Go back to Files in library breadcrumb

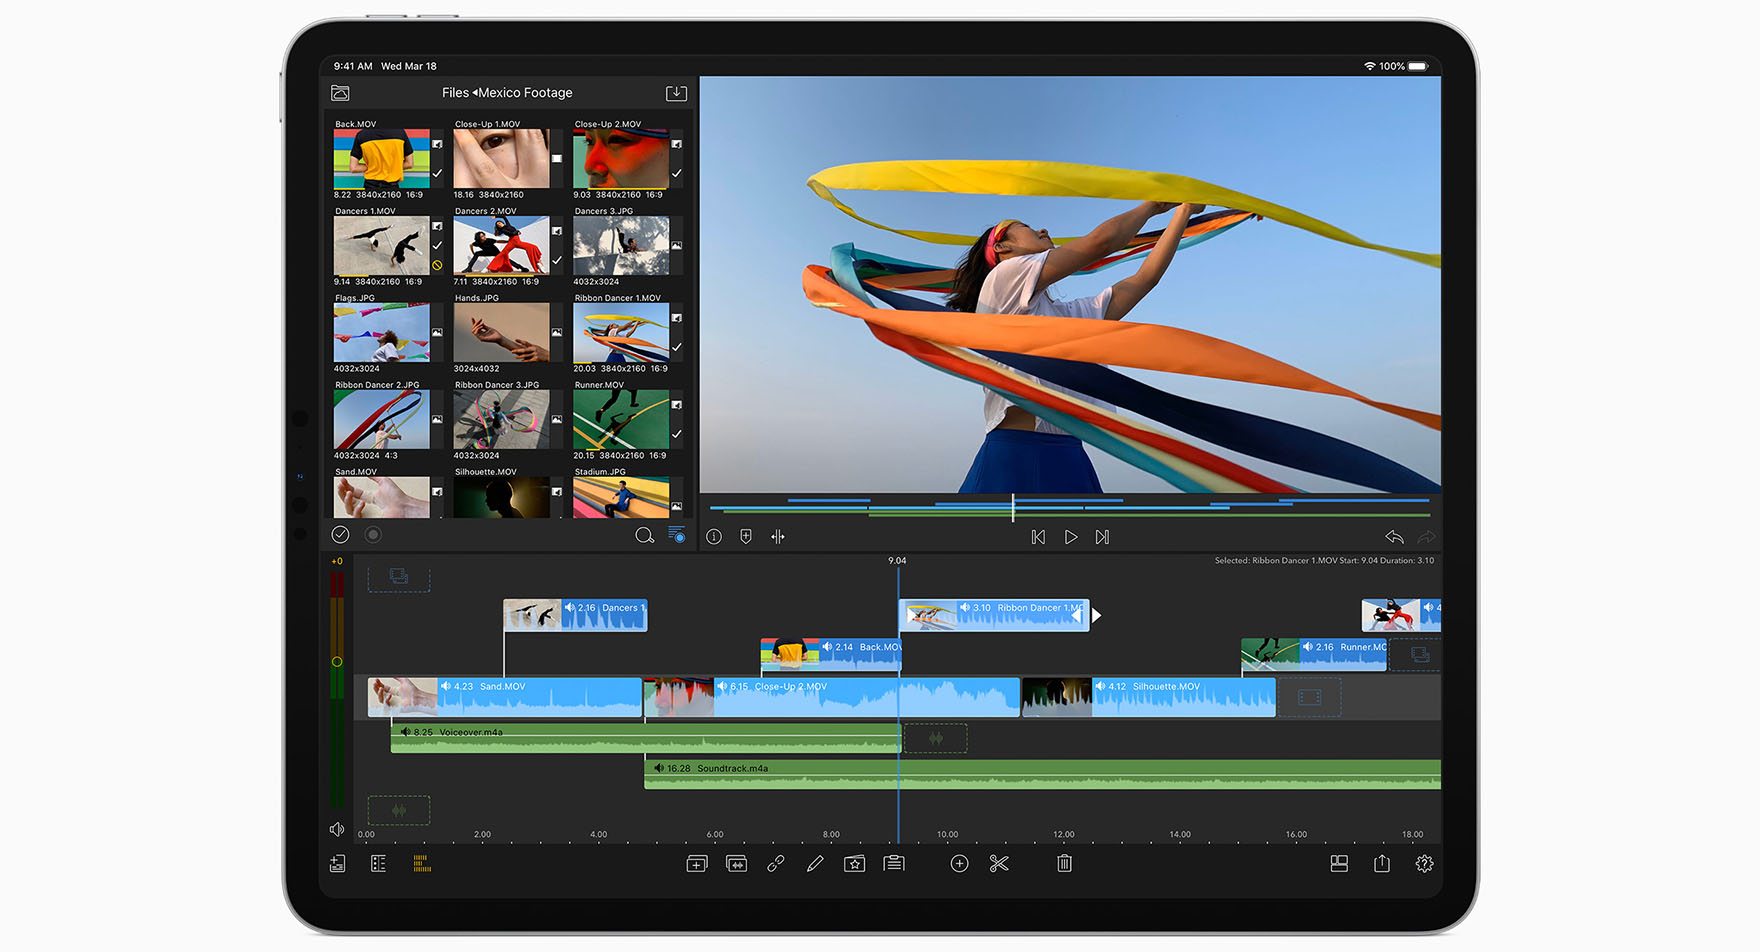[455, 93]
